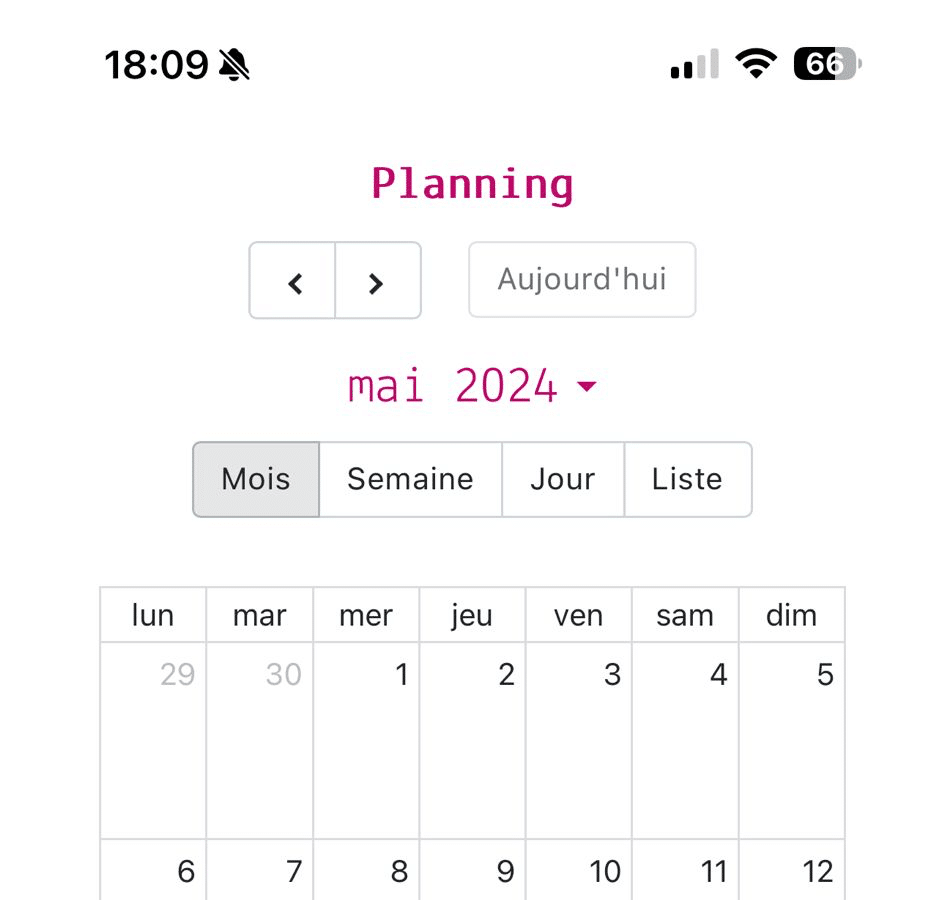The width and height of the screenshot is (945, 900).
Task: Switch to Semaine view
Action: pyautogui.click(x=410, y=479)
